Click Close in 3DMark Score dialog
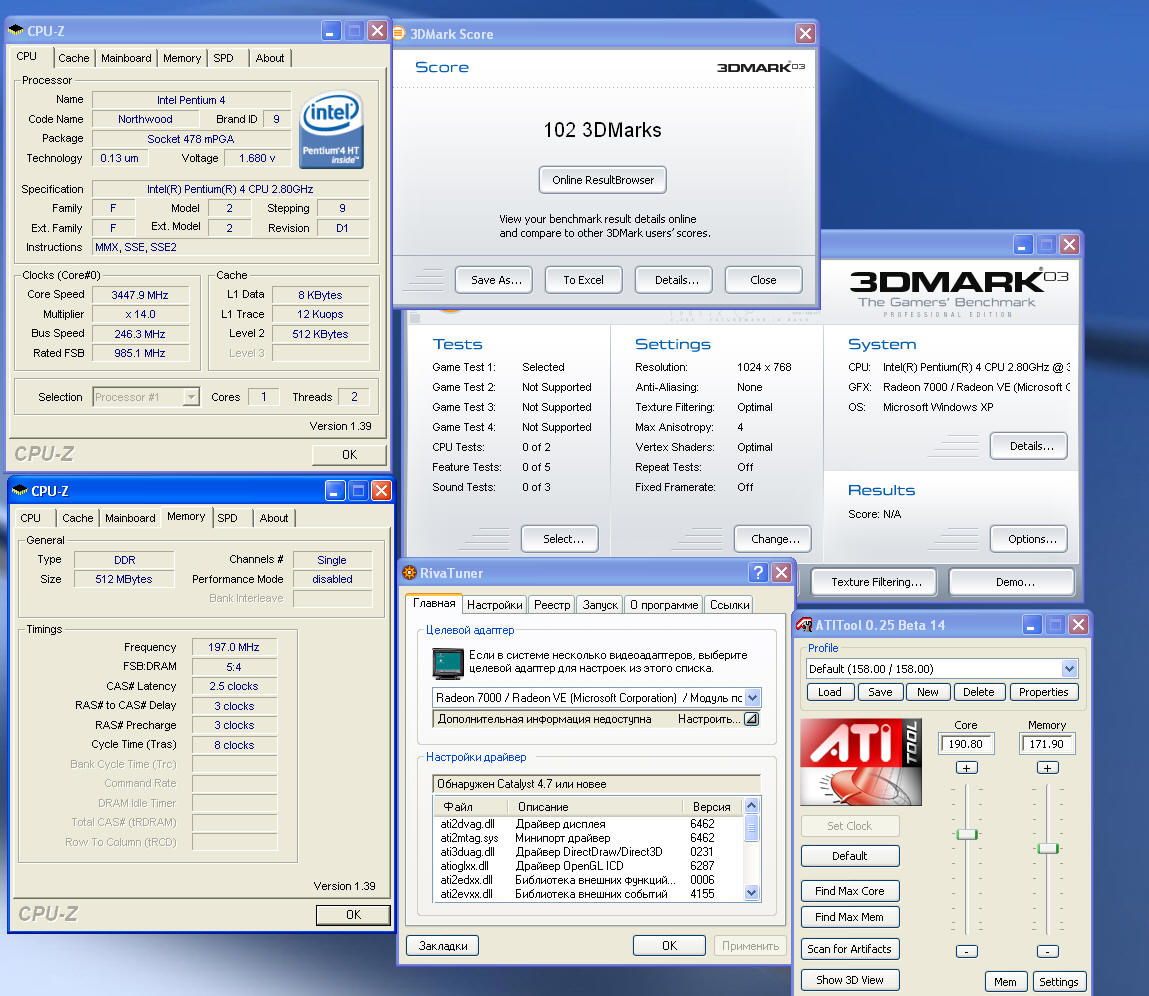This screenshot has width=1149, height=996. [763, 280]
